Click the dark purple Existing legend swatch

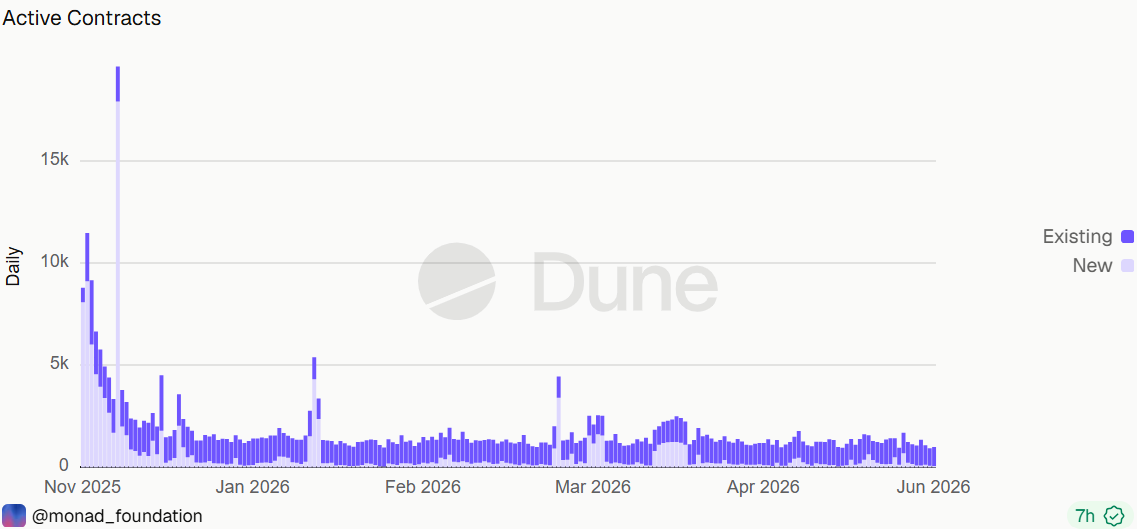tap(1127, 236)
